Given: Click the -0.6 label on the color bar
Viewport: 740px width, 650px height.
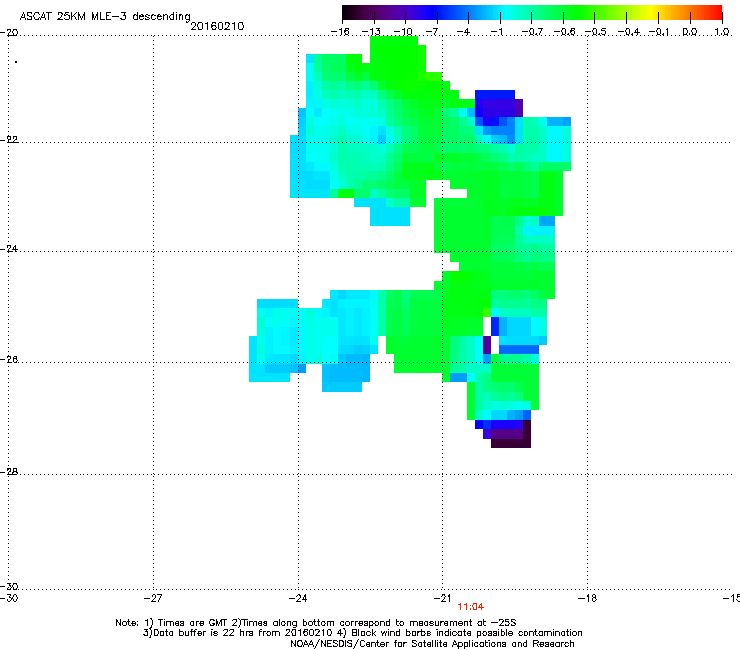Looking at the screenshot, I should [x=564, y=32].
